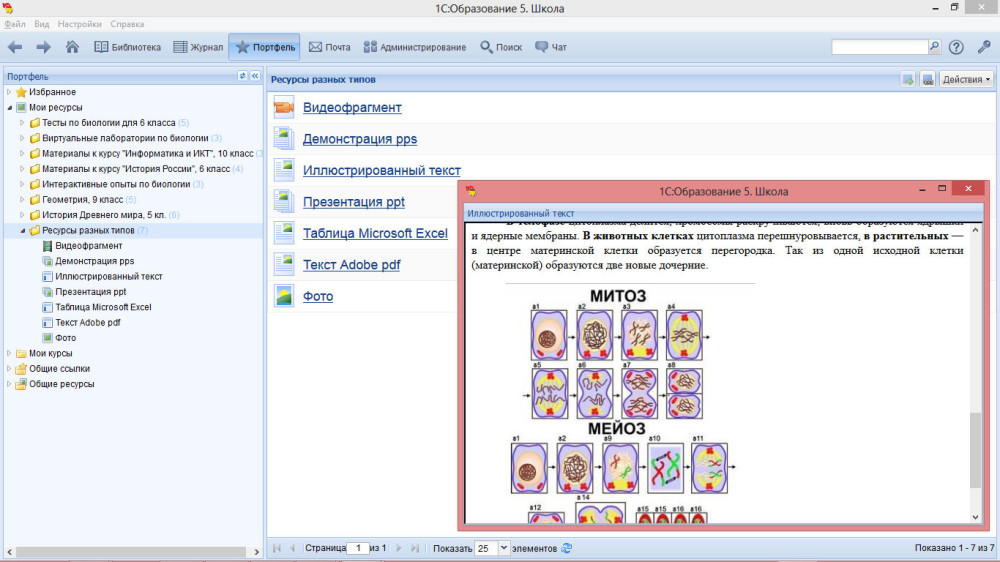The image size is (1000, 562).
Task: Click the tree panel right scroll arrow
Action: (x=256, y=552)
